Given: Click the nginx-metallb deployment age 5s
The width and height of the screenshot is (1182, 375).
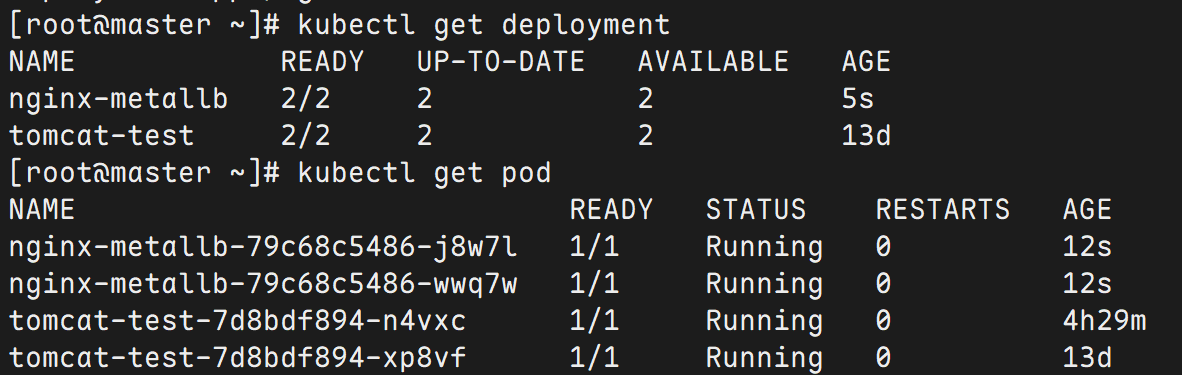Looking at the screenshot, I should pyautogui.click(x=858, y=100).
